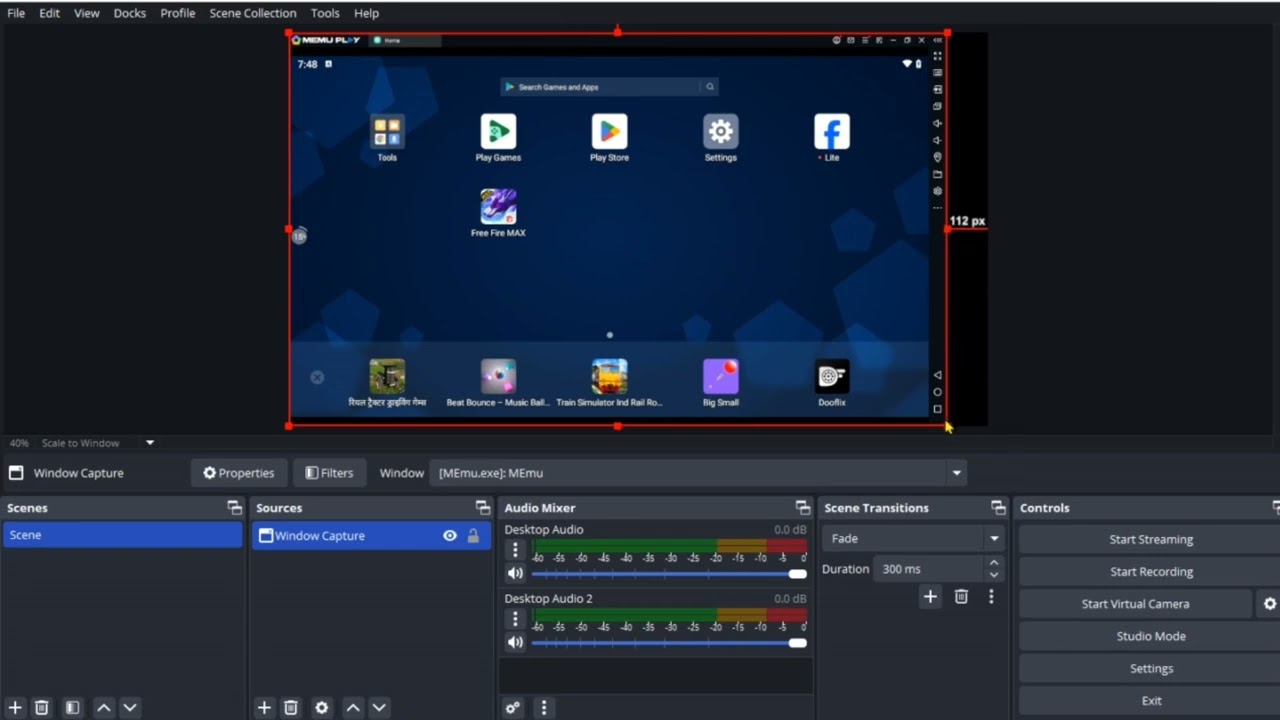Image resolution: width=1280 pixels, height=720 pixels.
Task: Open the View menu
Action: tap(87, 13)
